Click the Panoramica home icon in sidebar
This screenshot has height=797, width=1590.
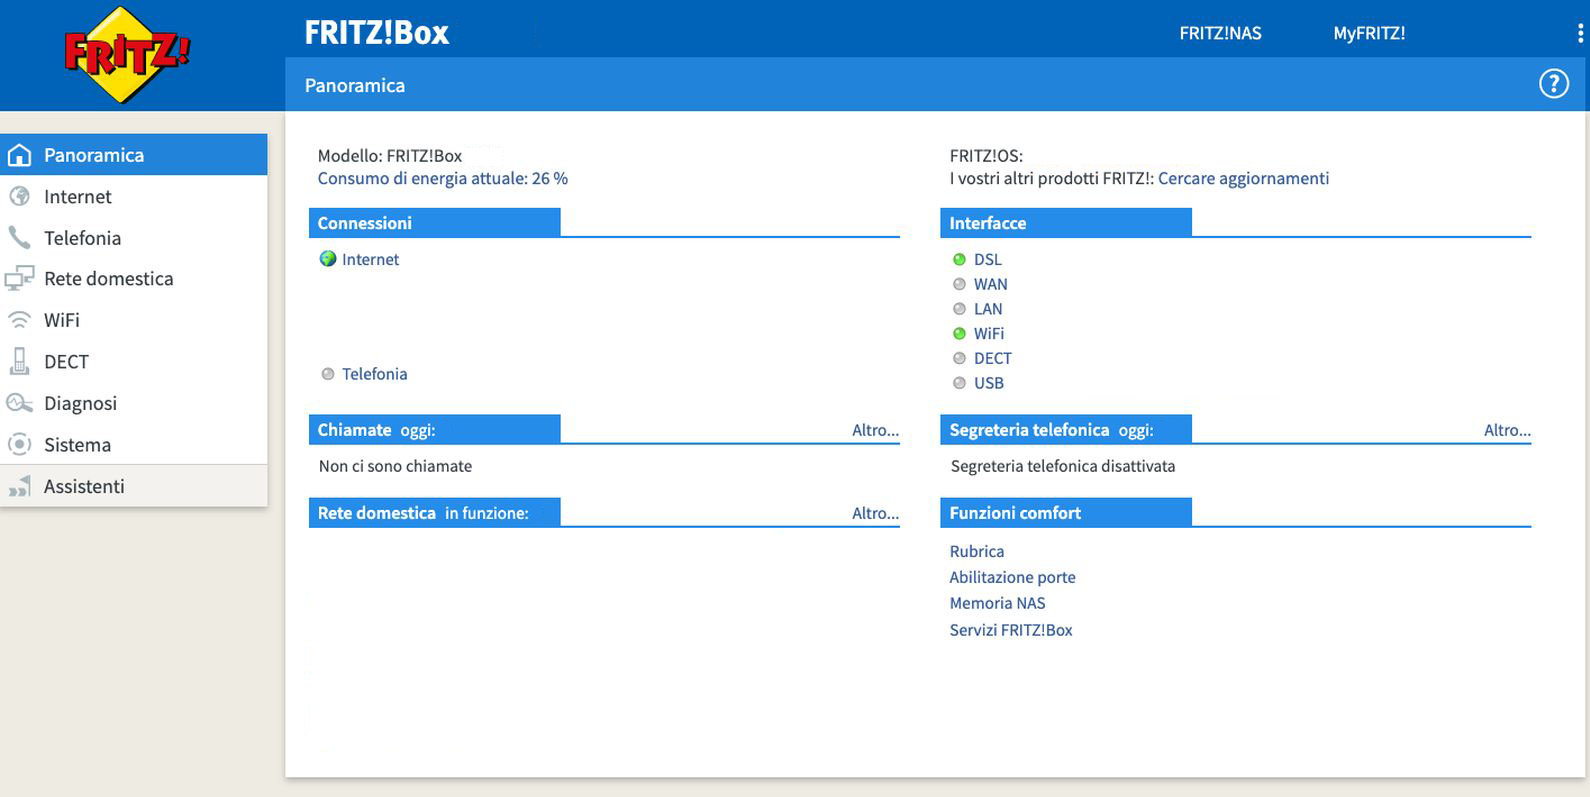tap(19, 155)
